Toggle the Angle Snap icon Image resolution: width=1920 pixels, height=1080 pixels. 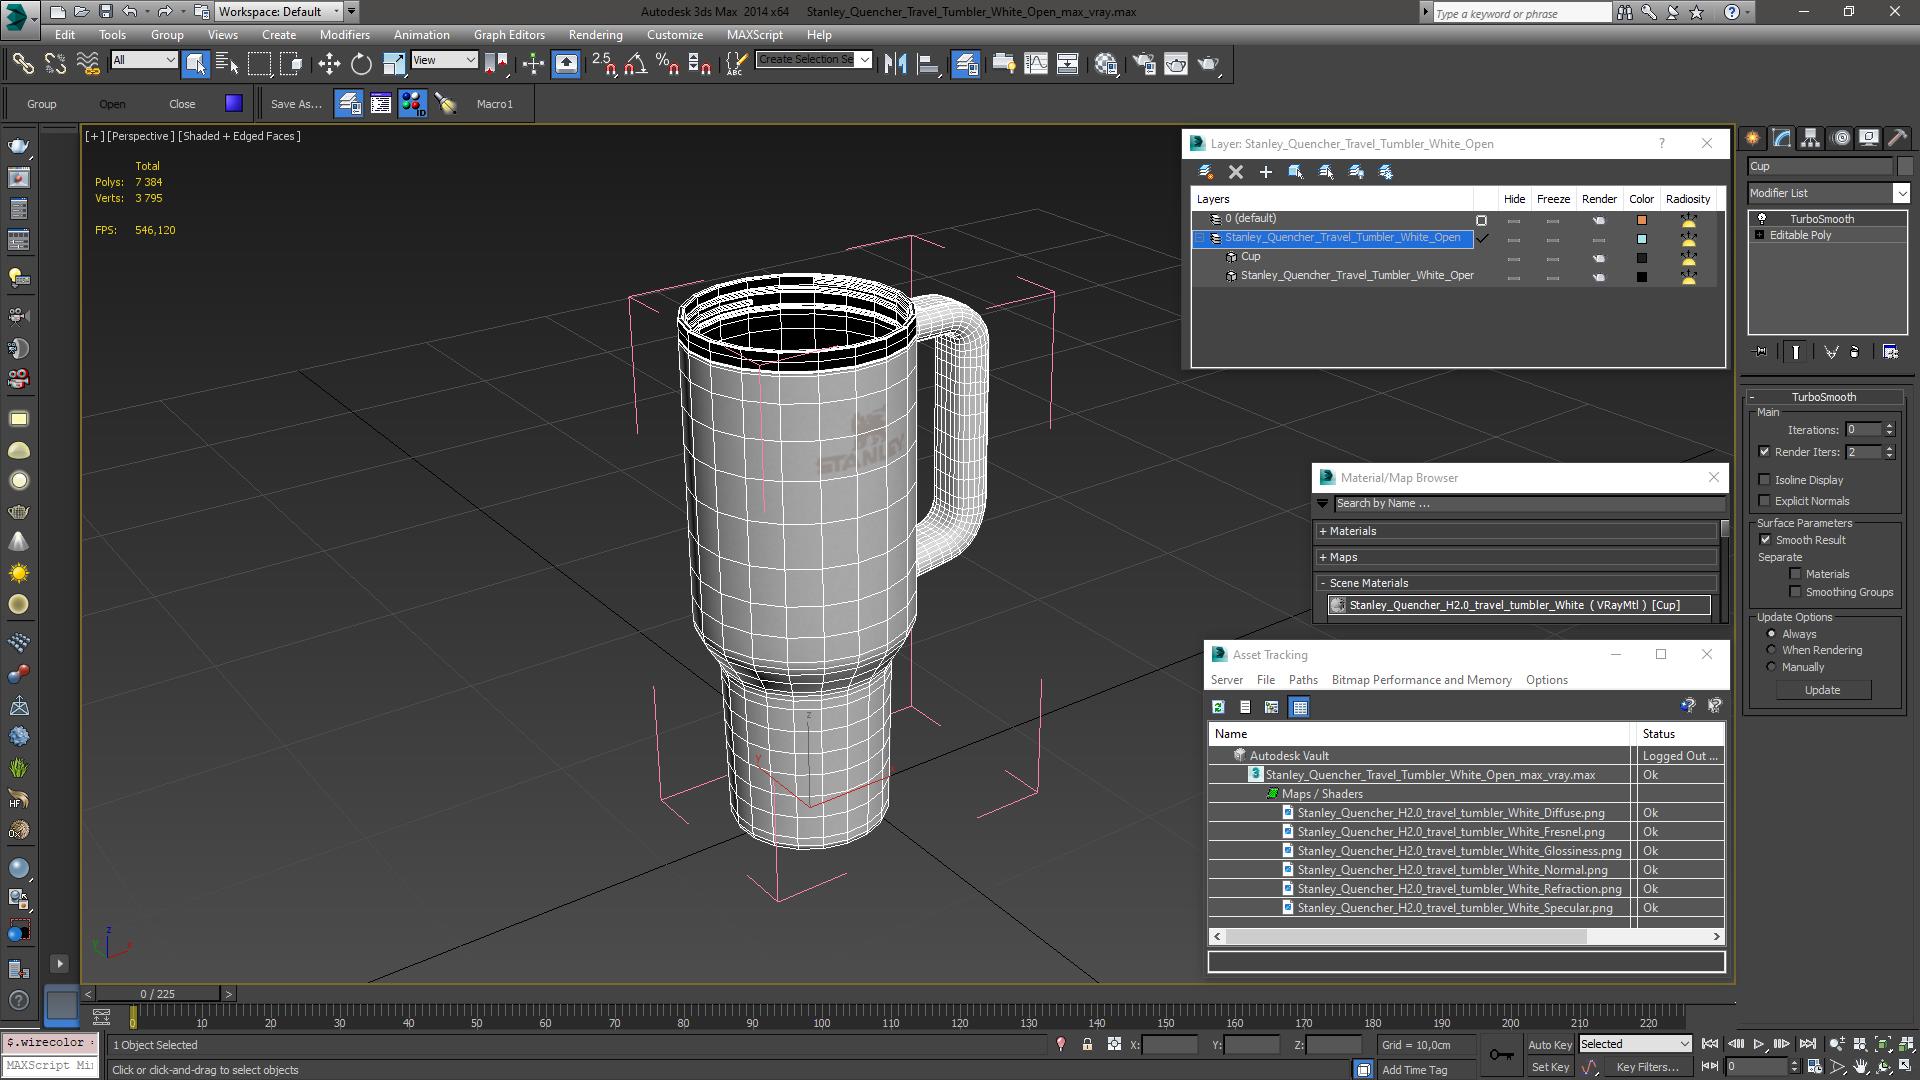point(635,64)
